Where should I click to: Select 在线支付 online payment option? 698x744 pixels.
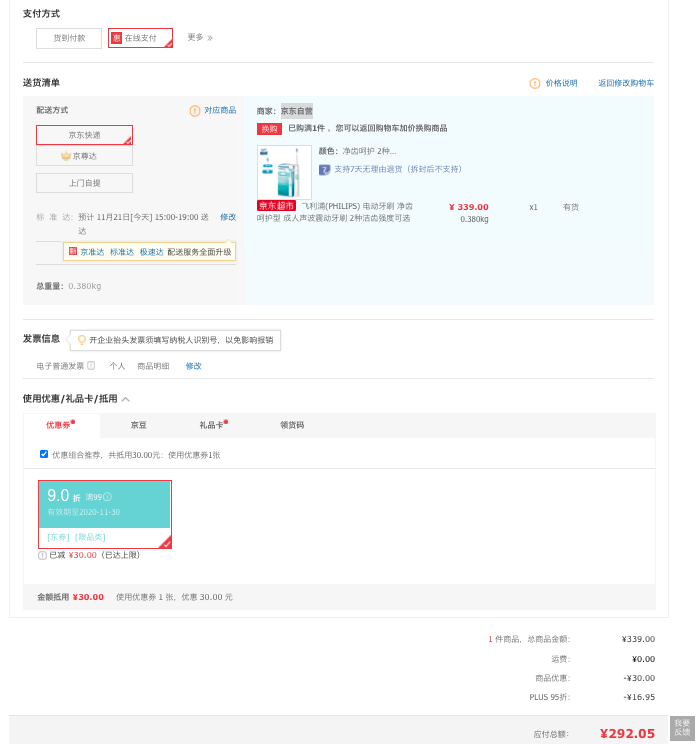point(140,38)
